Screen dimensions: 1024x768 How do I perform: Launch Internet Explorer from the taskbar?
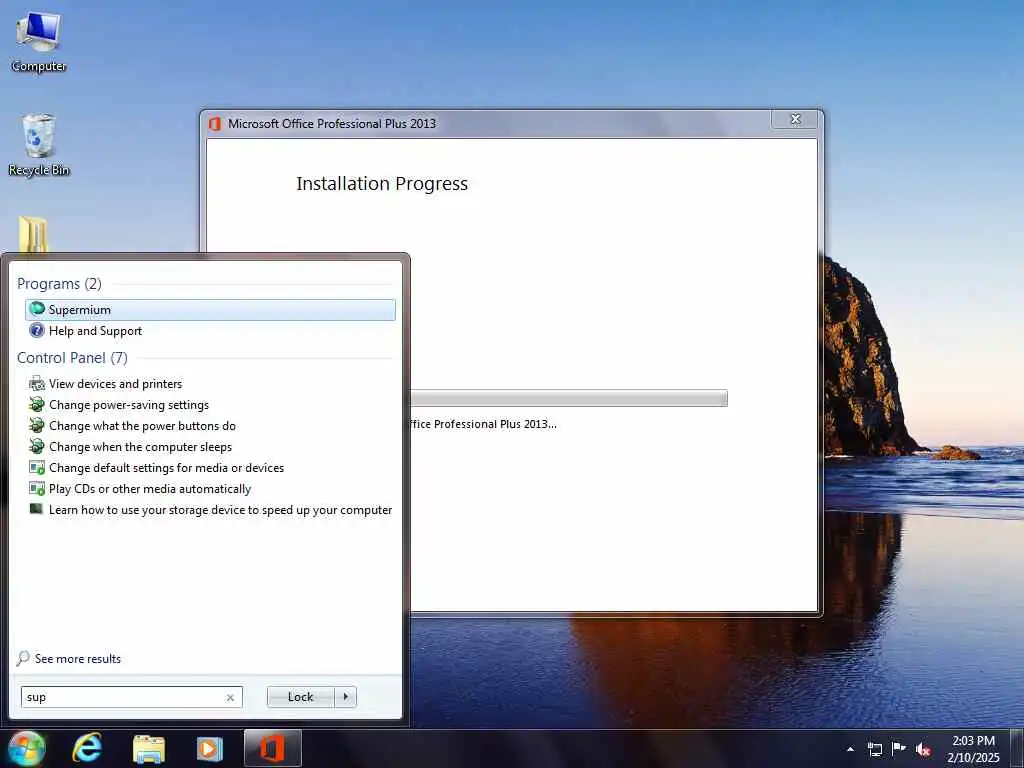(87, 748)
